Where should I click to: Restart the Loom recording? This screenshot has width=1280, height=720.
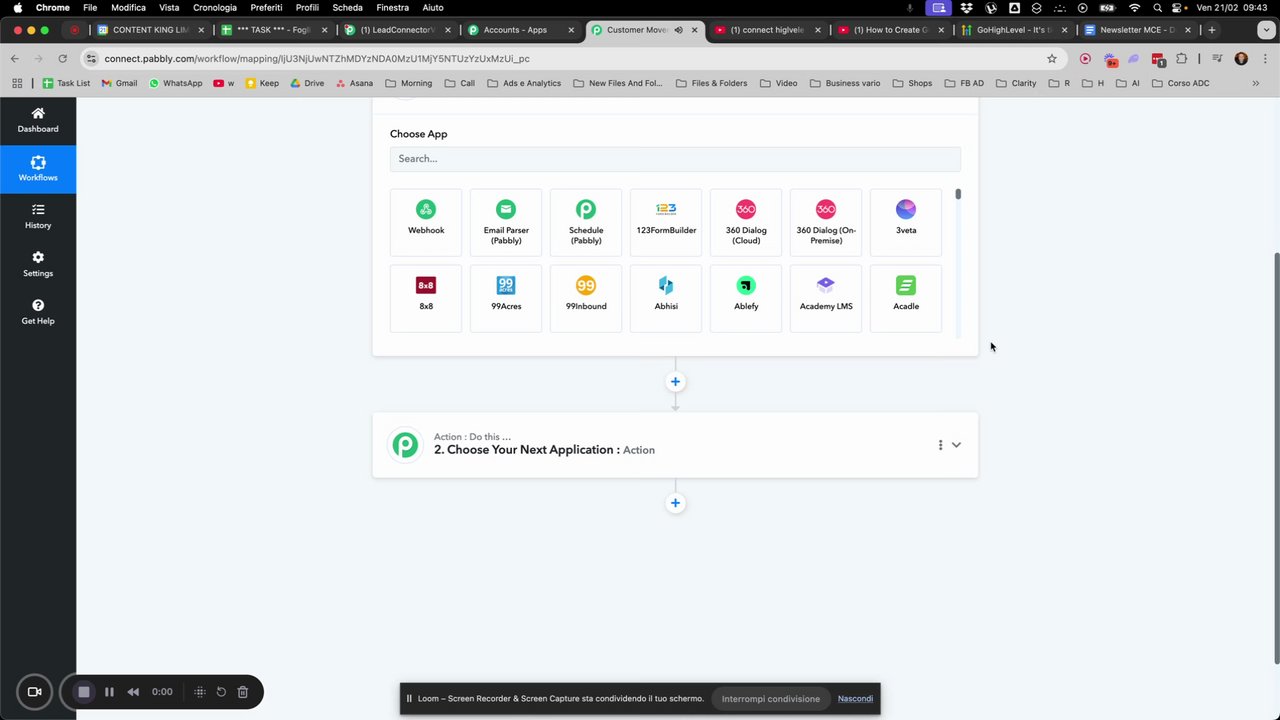[x=221, y=692]
